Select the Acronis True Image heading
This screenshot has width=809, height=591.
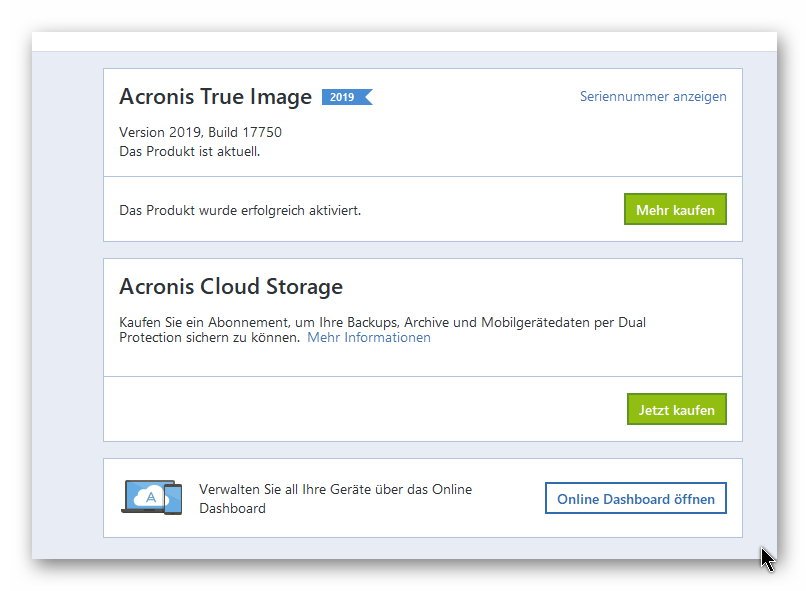pyautogui.click(x=216, y=97)
